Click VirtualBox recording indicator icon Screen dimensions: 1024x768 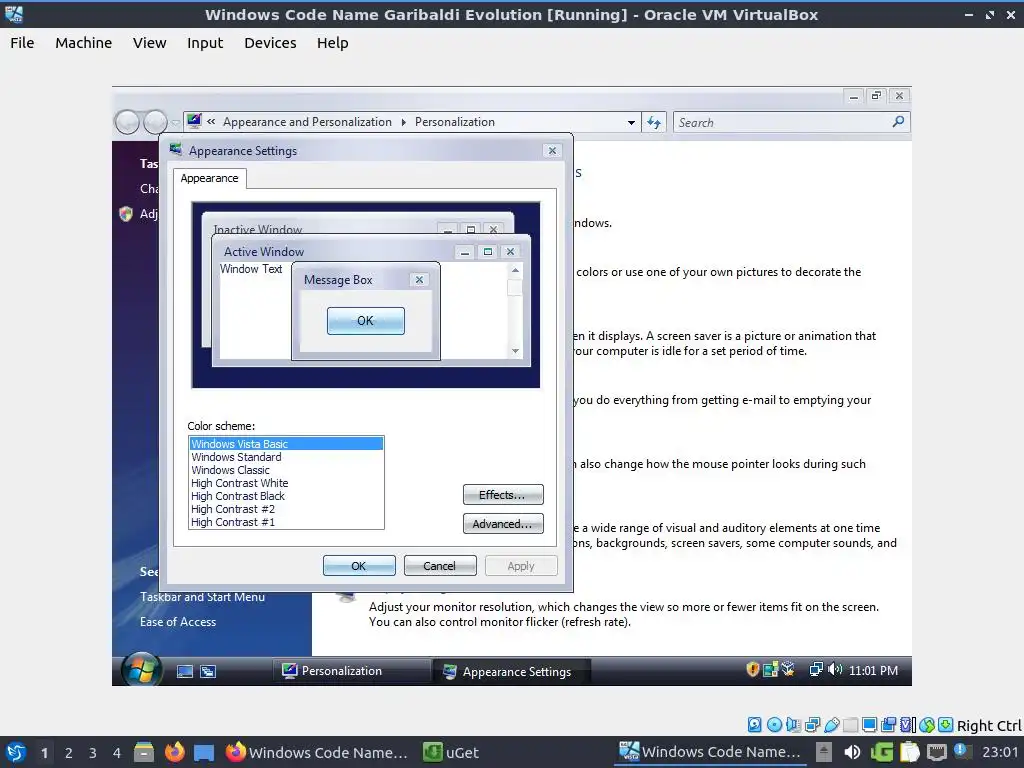[x=888, y=724]
